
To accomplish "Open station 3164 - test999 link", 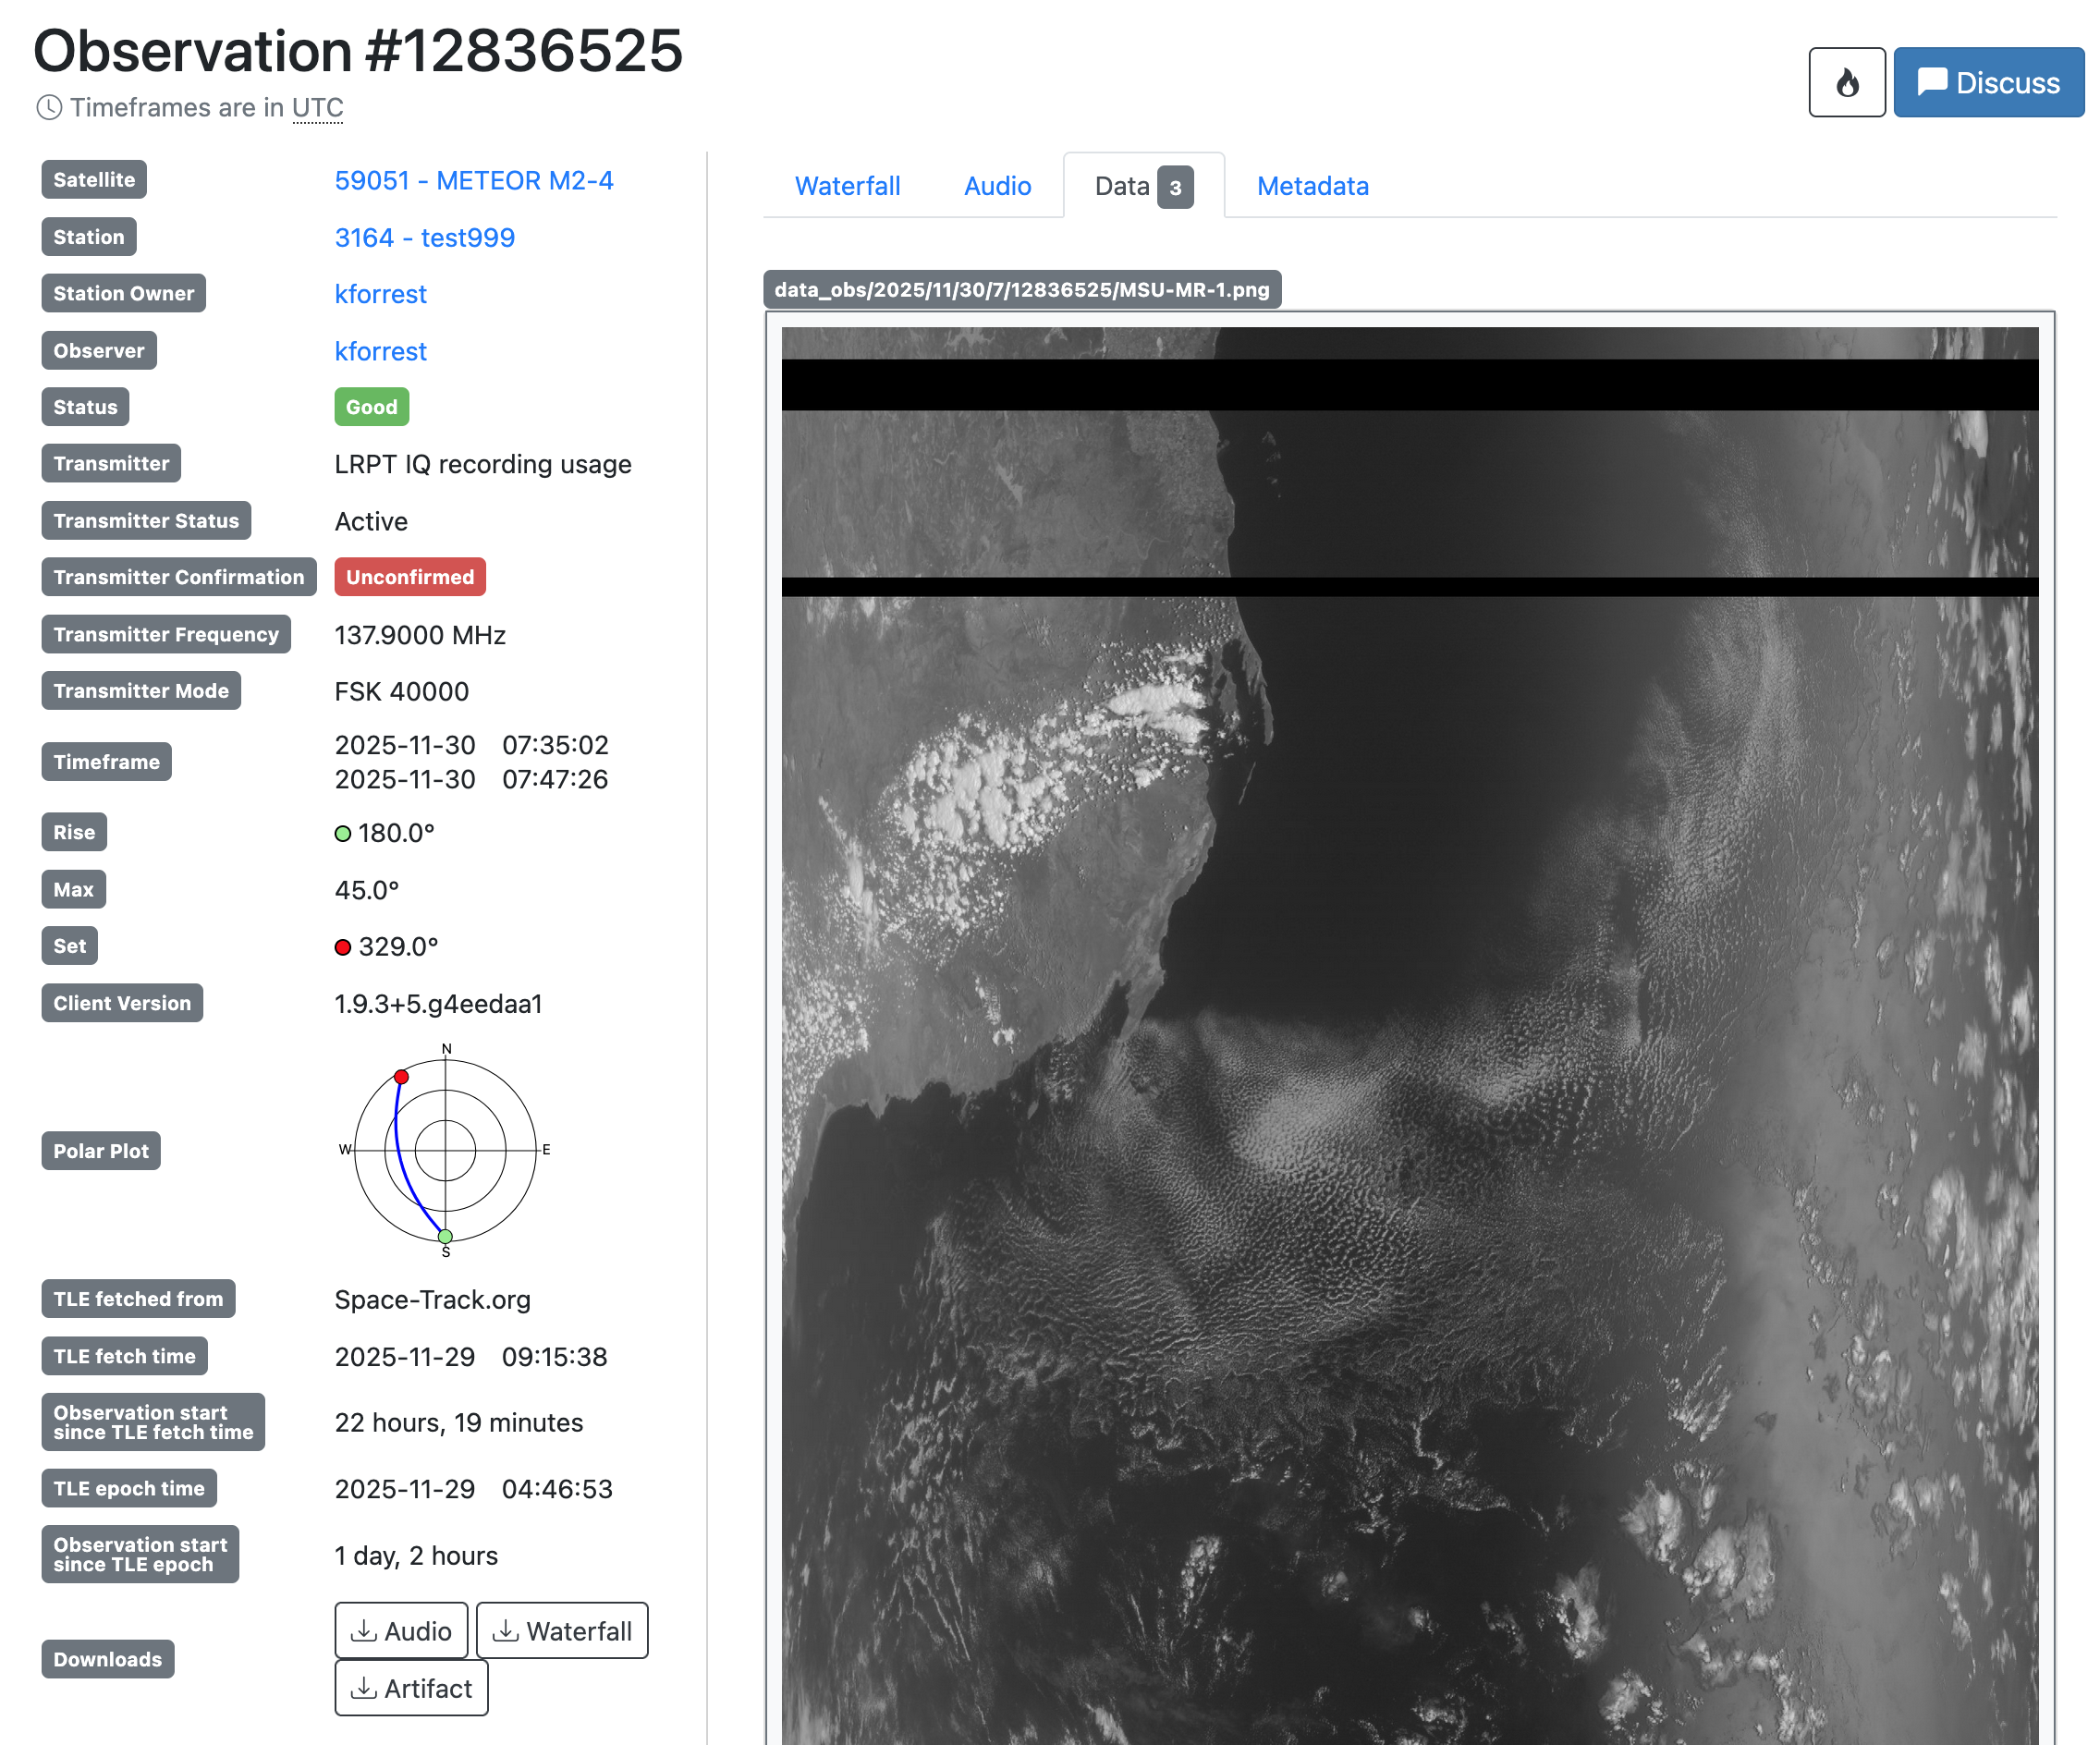I will pyautogui.click(x=424, y=237).
